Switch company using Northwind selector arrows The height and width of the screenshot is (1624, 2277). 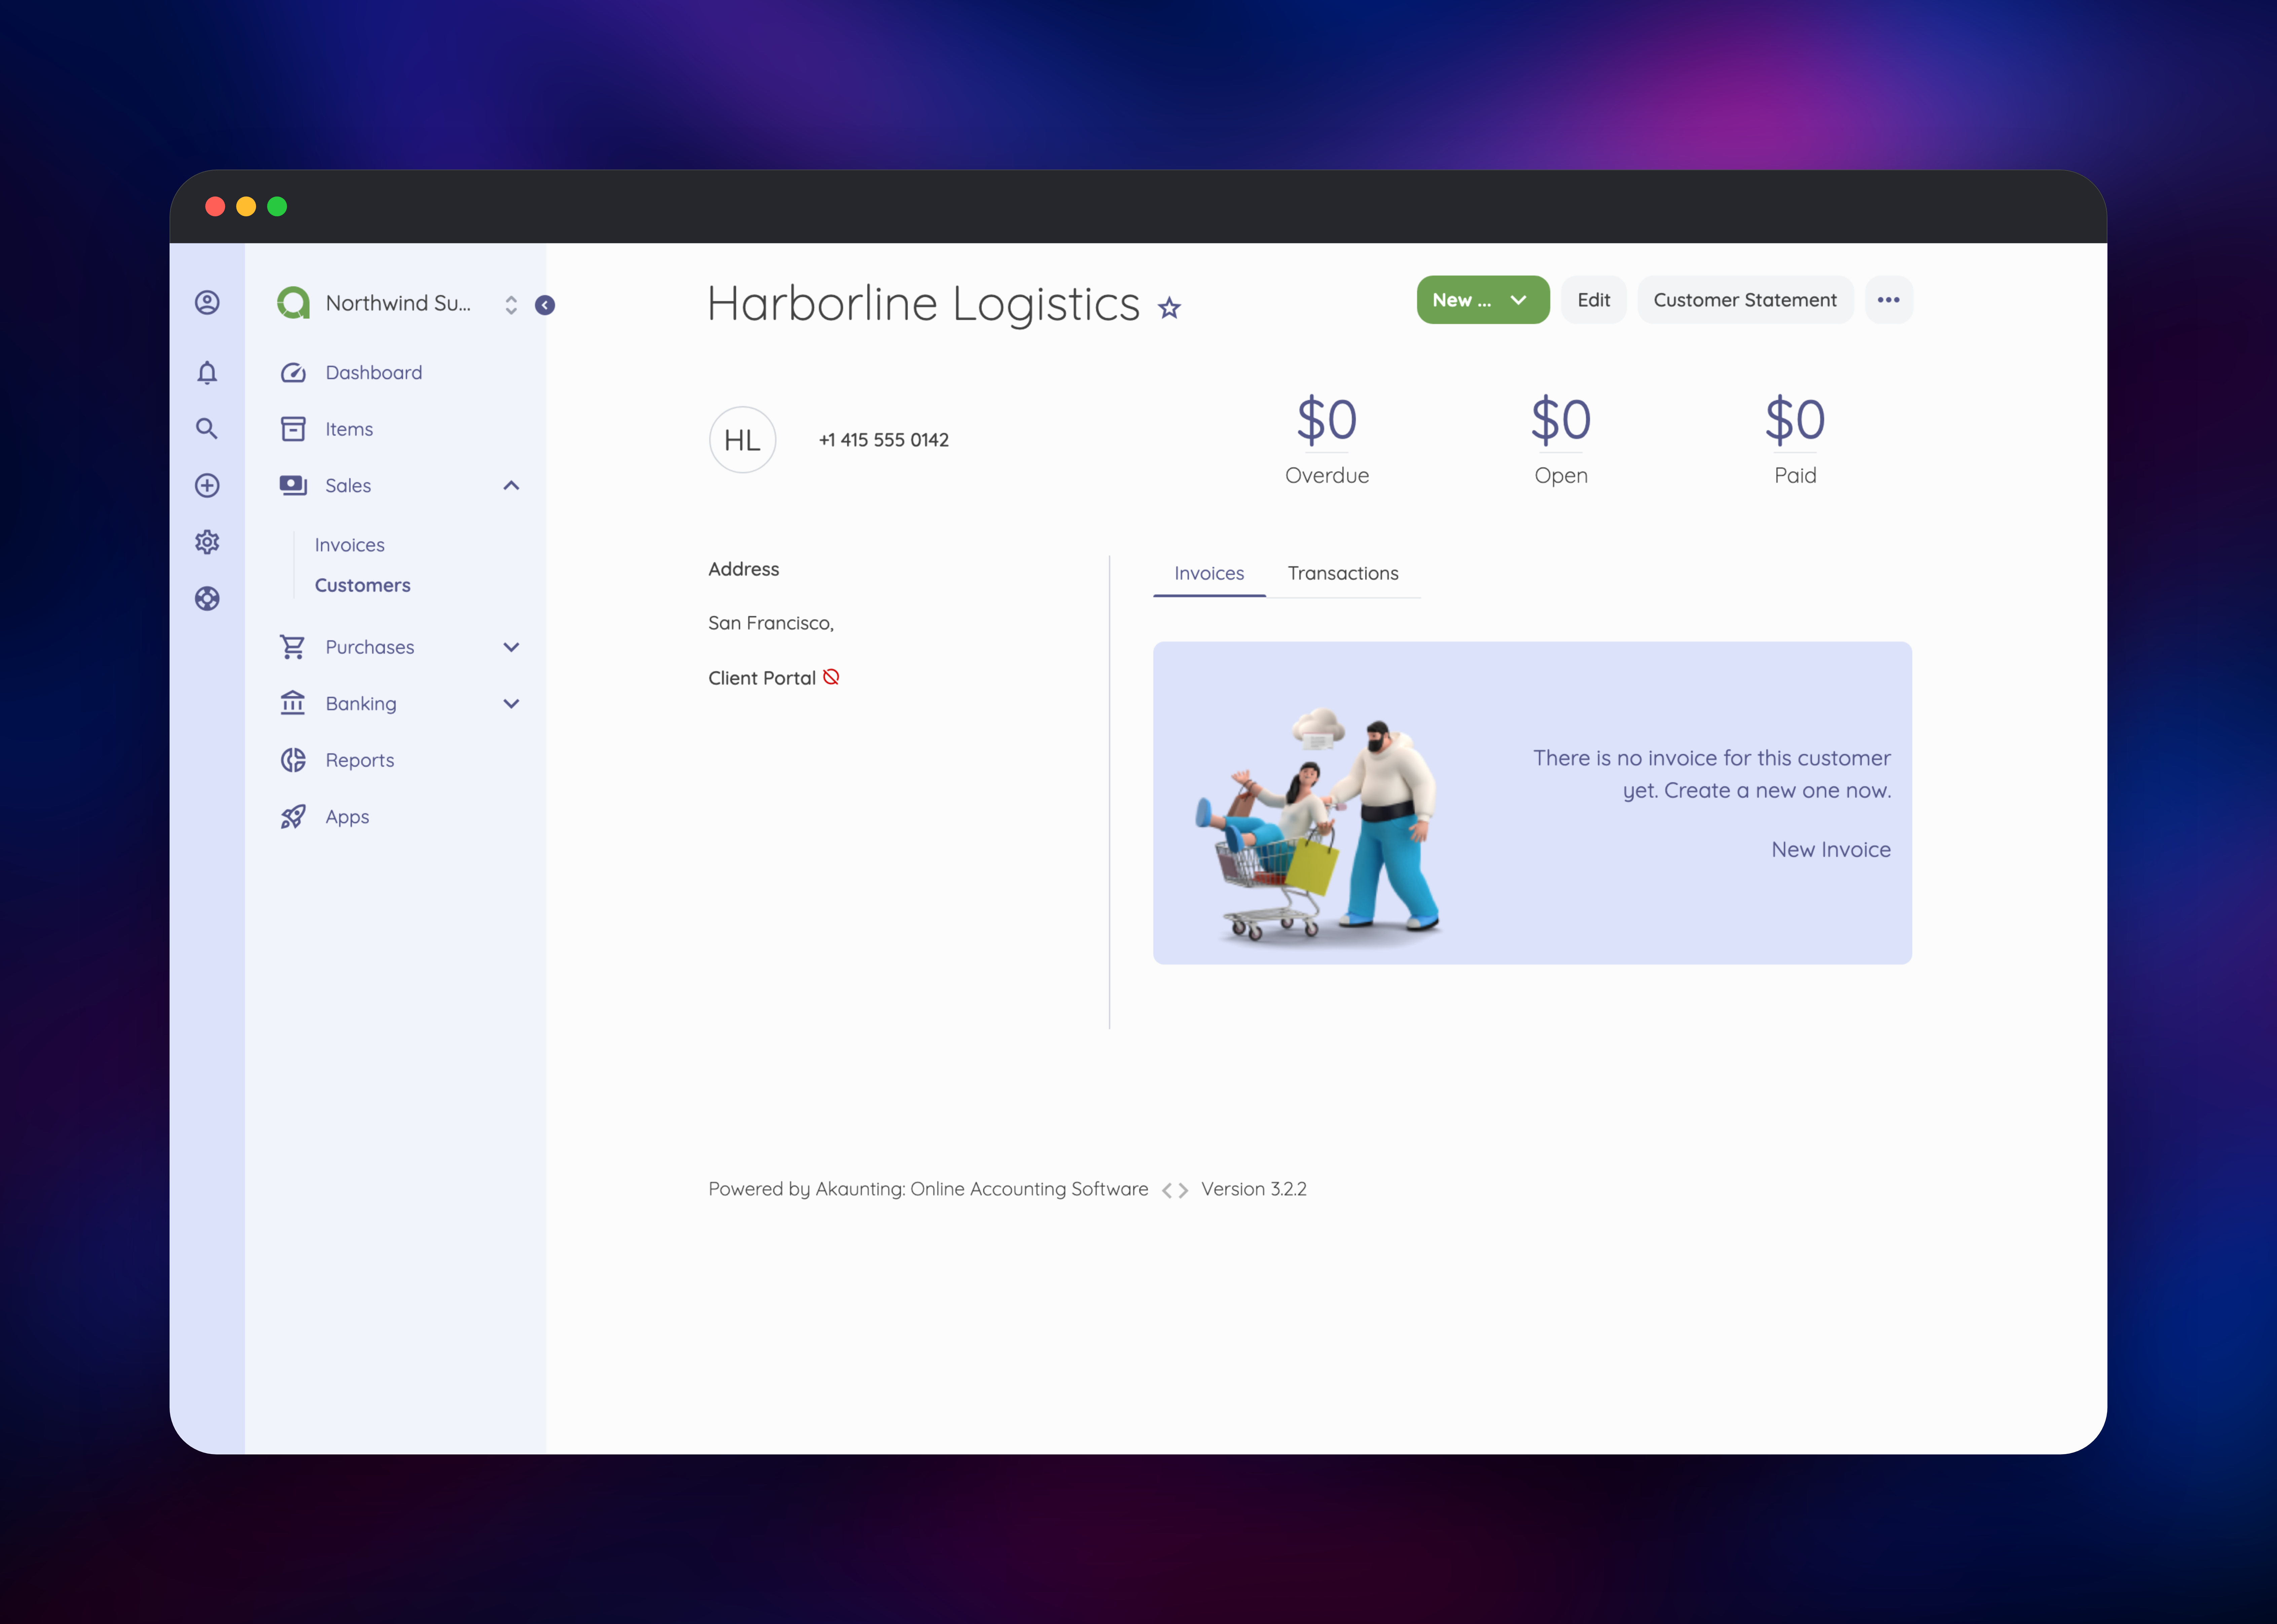click(x=511, y=305)
